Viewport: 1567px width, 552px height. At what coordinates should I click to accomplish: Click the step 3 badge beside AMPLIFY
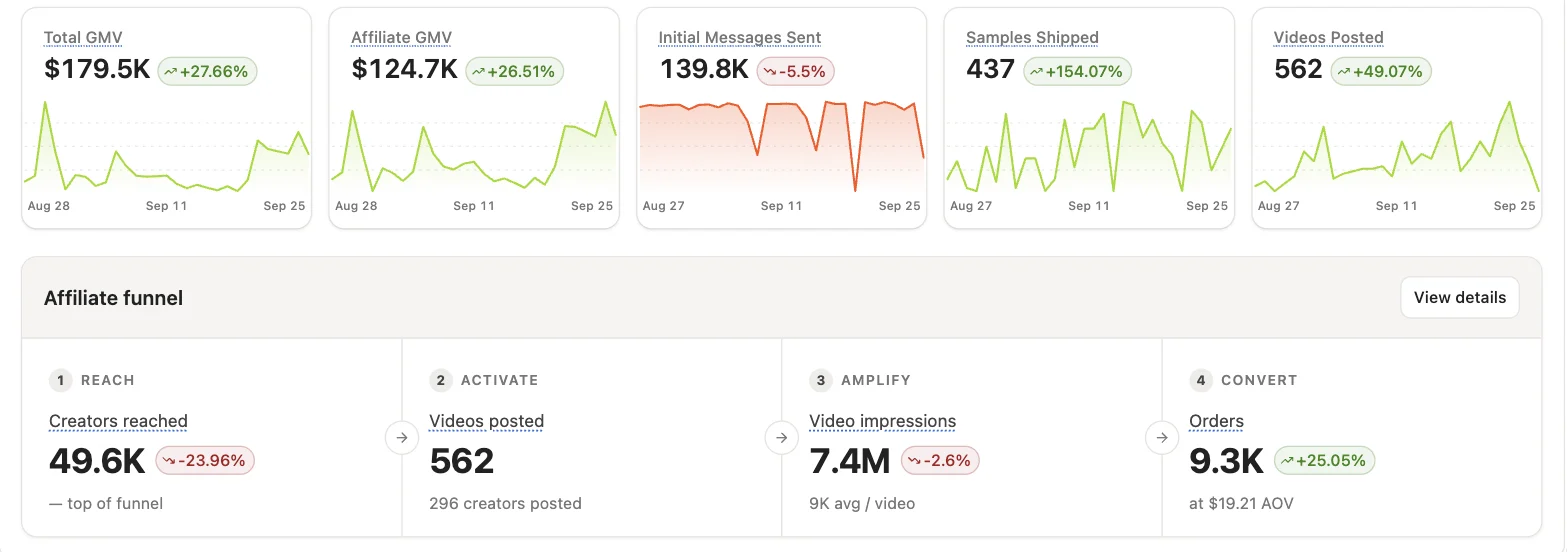[821, 380]
